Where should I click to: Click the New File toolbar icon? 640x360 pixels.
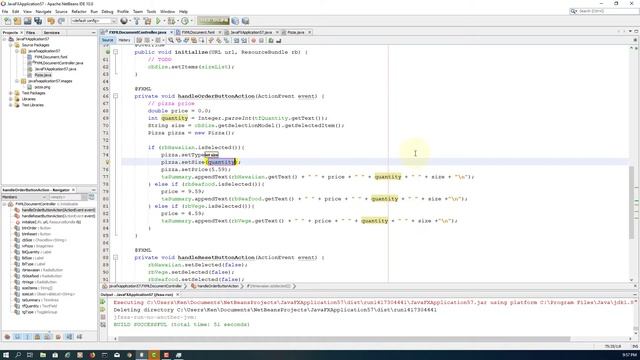click(7, 21)
